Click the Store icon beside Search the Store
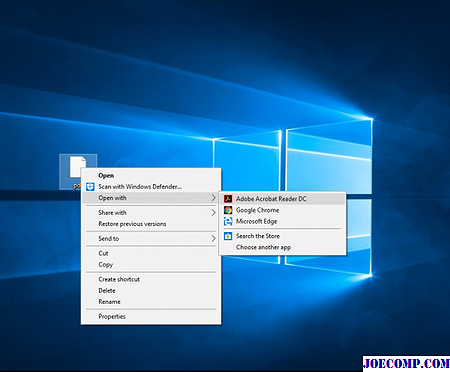Viewport: 450px width, 372px height. click(228, 236)
